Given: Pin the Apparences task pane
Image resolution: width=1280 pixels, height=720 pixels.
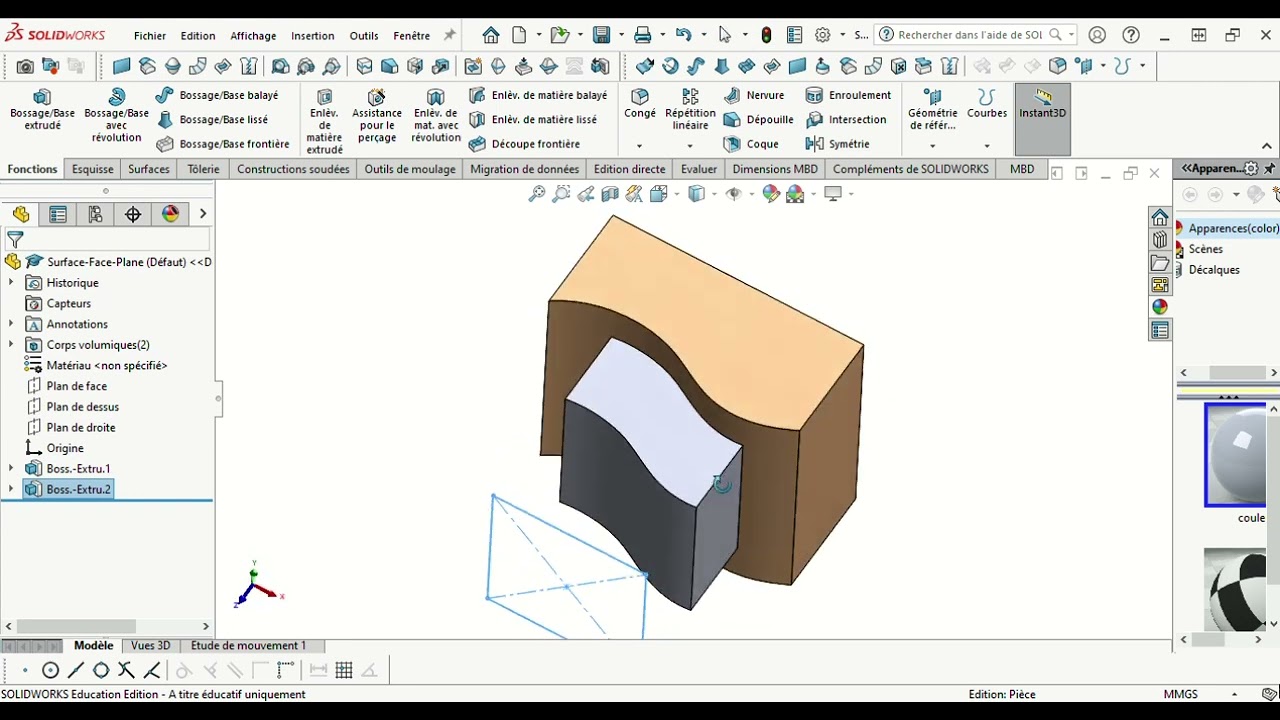Looking at the screenshot, I should tap(1270, 169).
